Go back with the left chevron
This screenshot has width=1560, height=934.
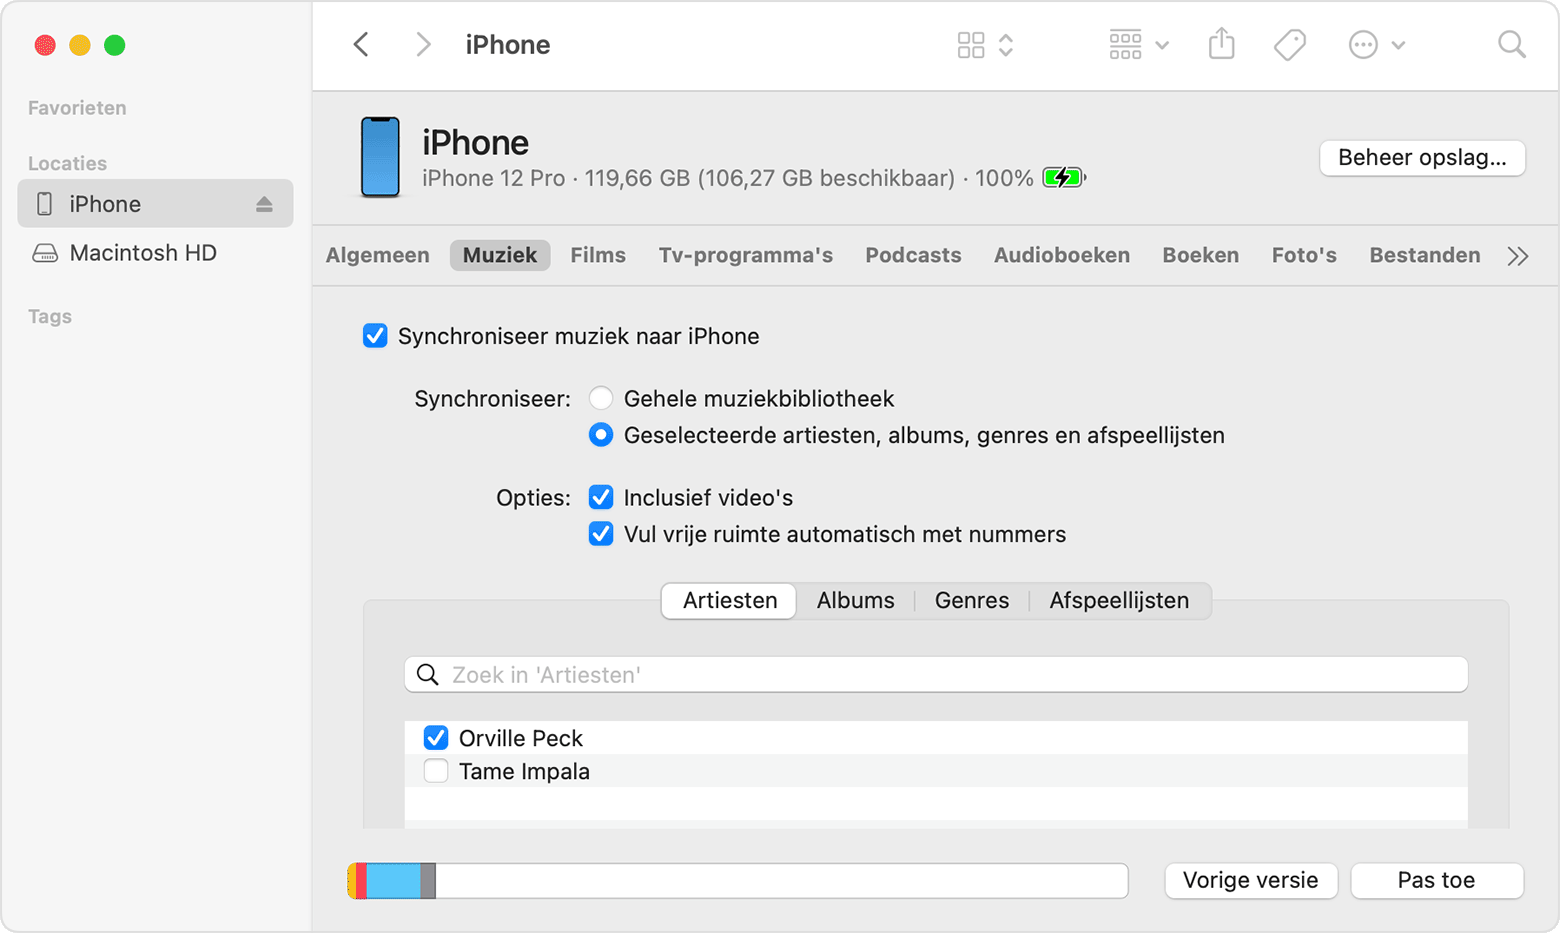tap(362, 45)
